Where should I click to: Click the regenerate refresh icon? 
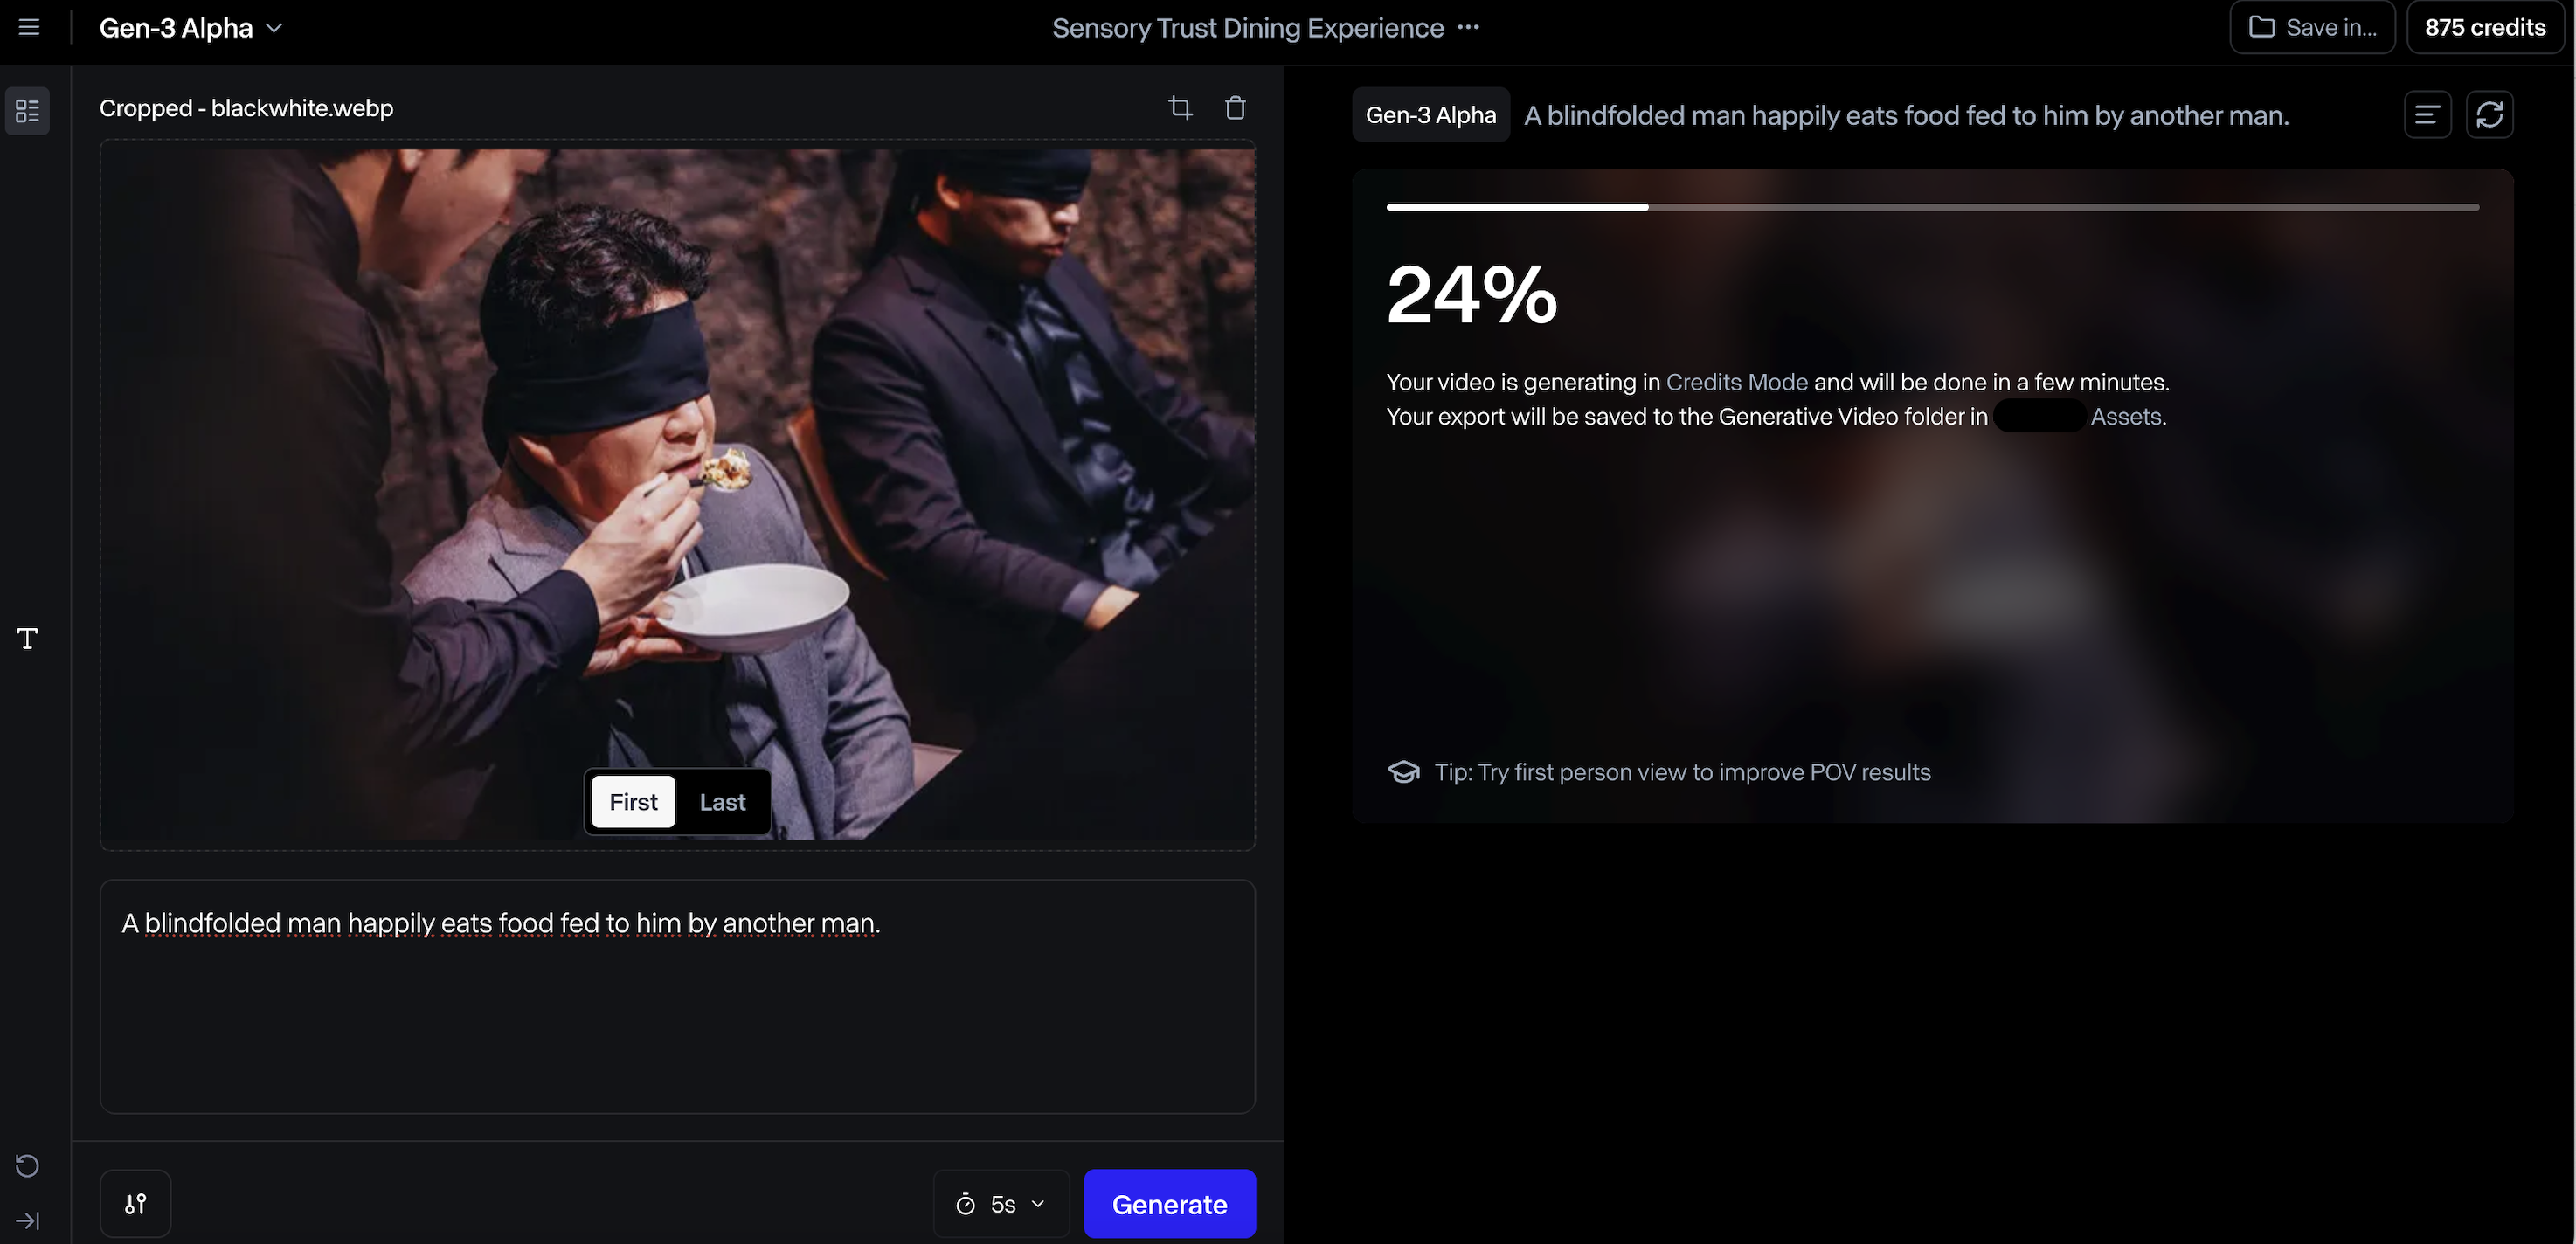2489,115
